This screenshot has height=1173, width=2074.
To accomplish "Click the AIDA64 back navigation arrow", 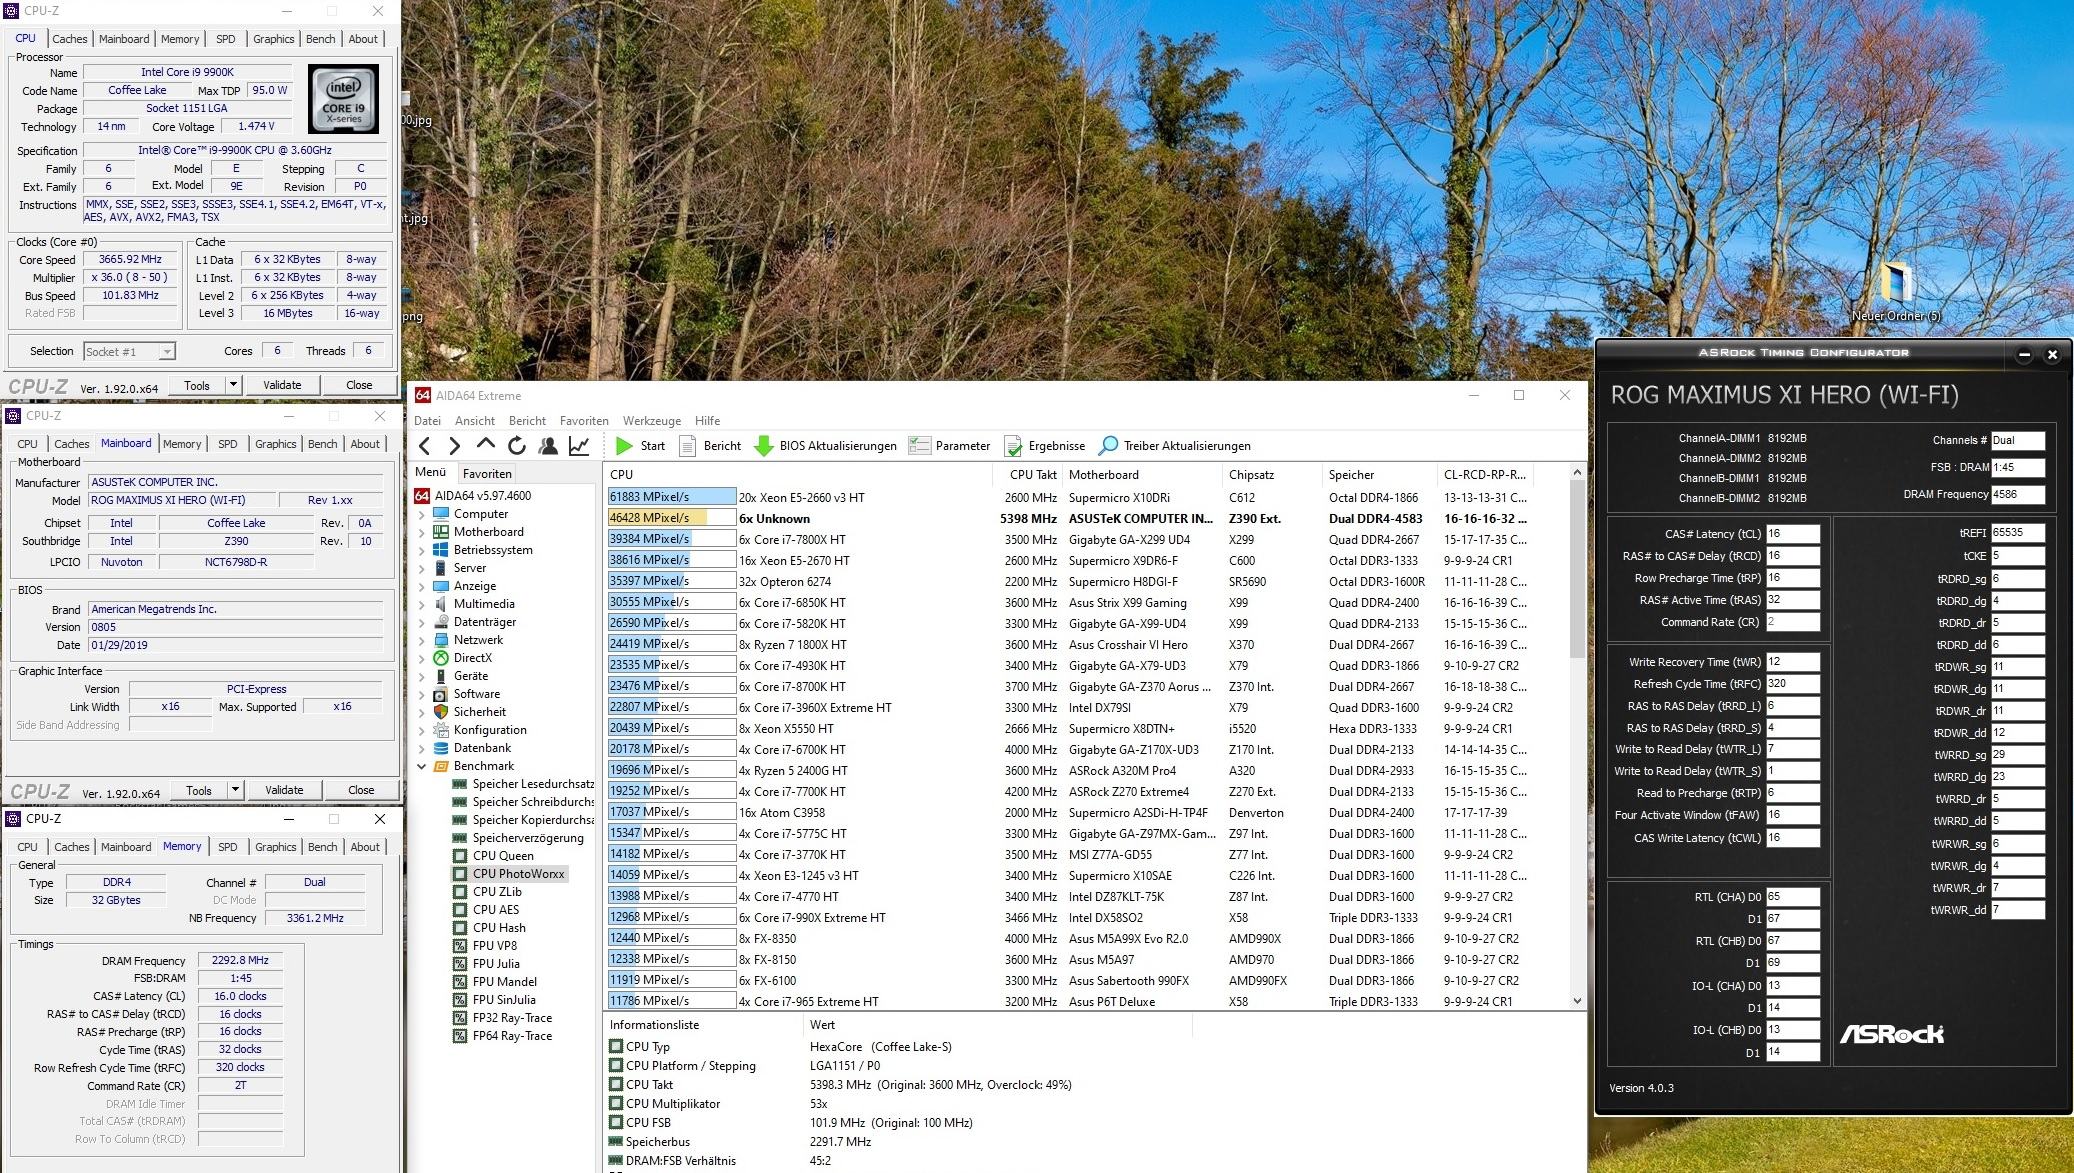I will pos(425,446).
